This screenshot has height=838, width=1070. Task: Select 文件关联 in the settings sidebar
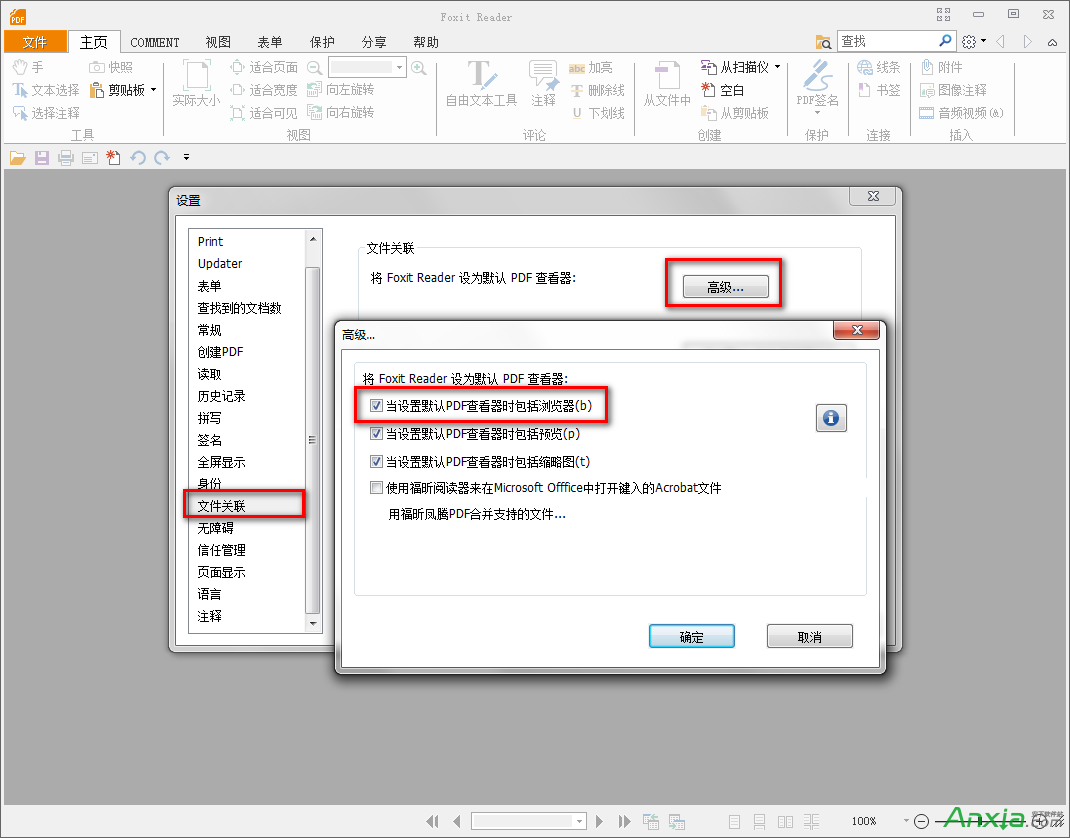[221, 505]
